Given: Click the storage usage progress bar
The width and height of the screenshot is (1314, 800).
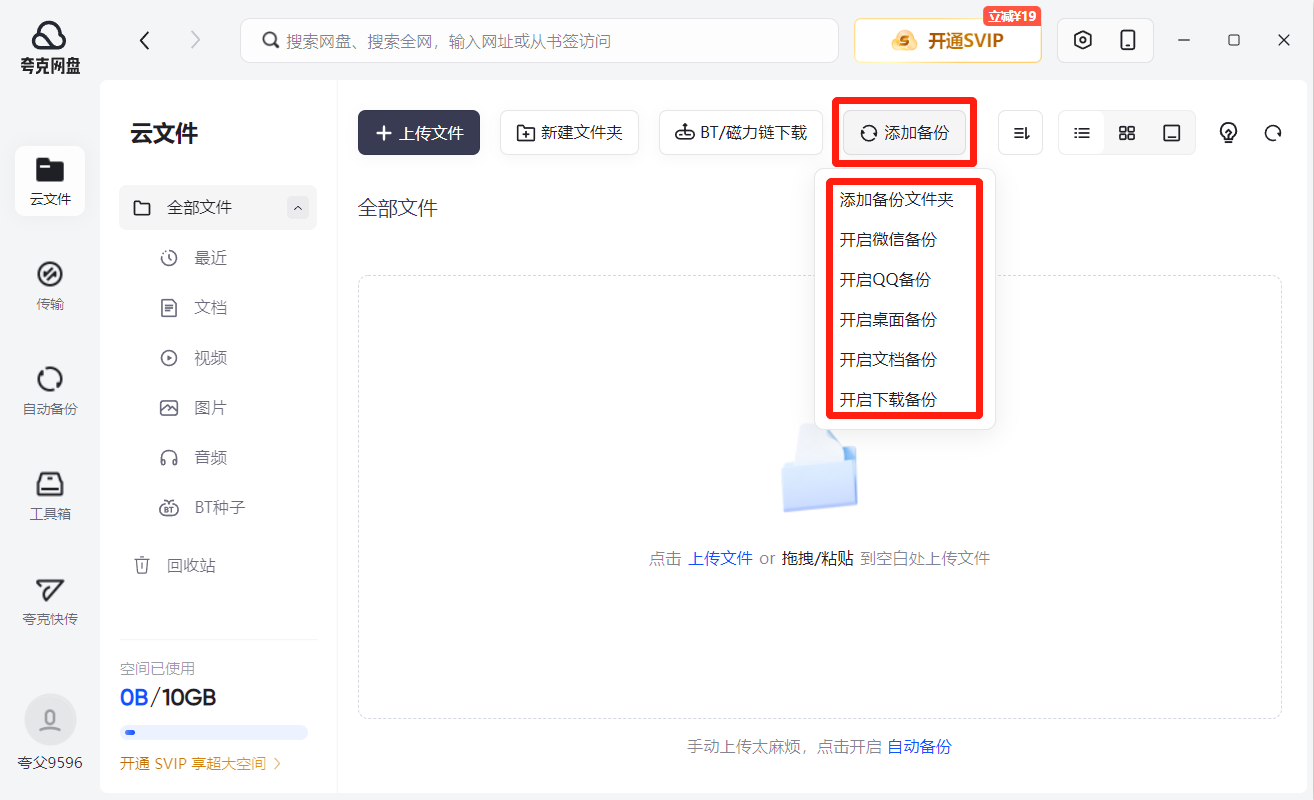Looking at the screenshot, I should click(x=214, y=732).
